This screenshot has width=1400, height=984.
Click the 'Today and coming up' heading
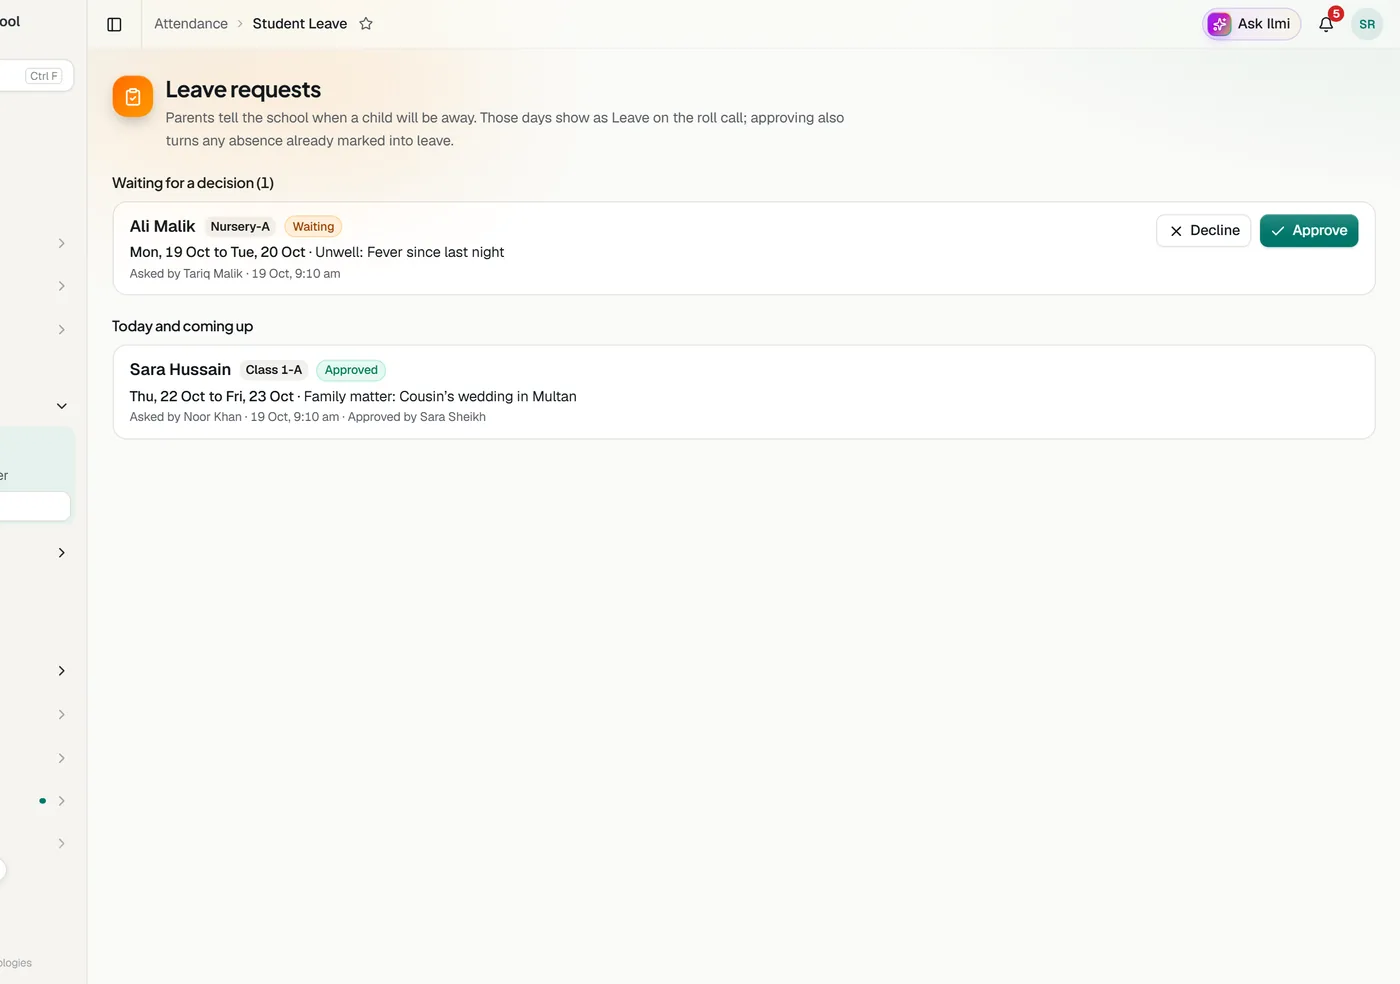[x=182, y=327]
